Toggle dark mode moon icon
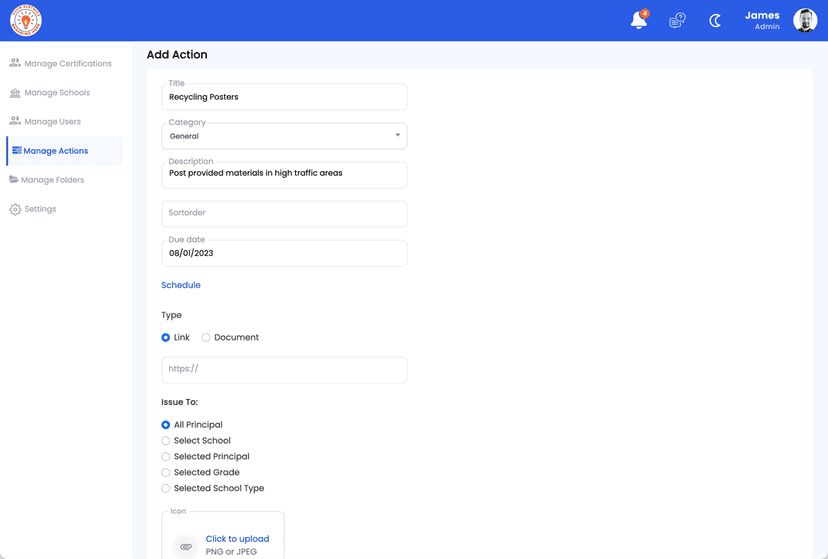Image resolution: width=828 pixels, height=559 pixels. [x=715, y=21]
